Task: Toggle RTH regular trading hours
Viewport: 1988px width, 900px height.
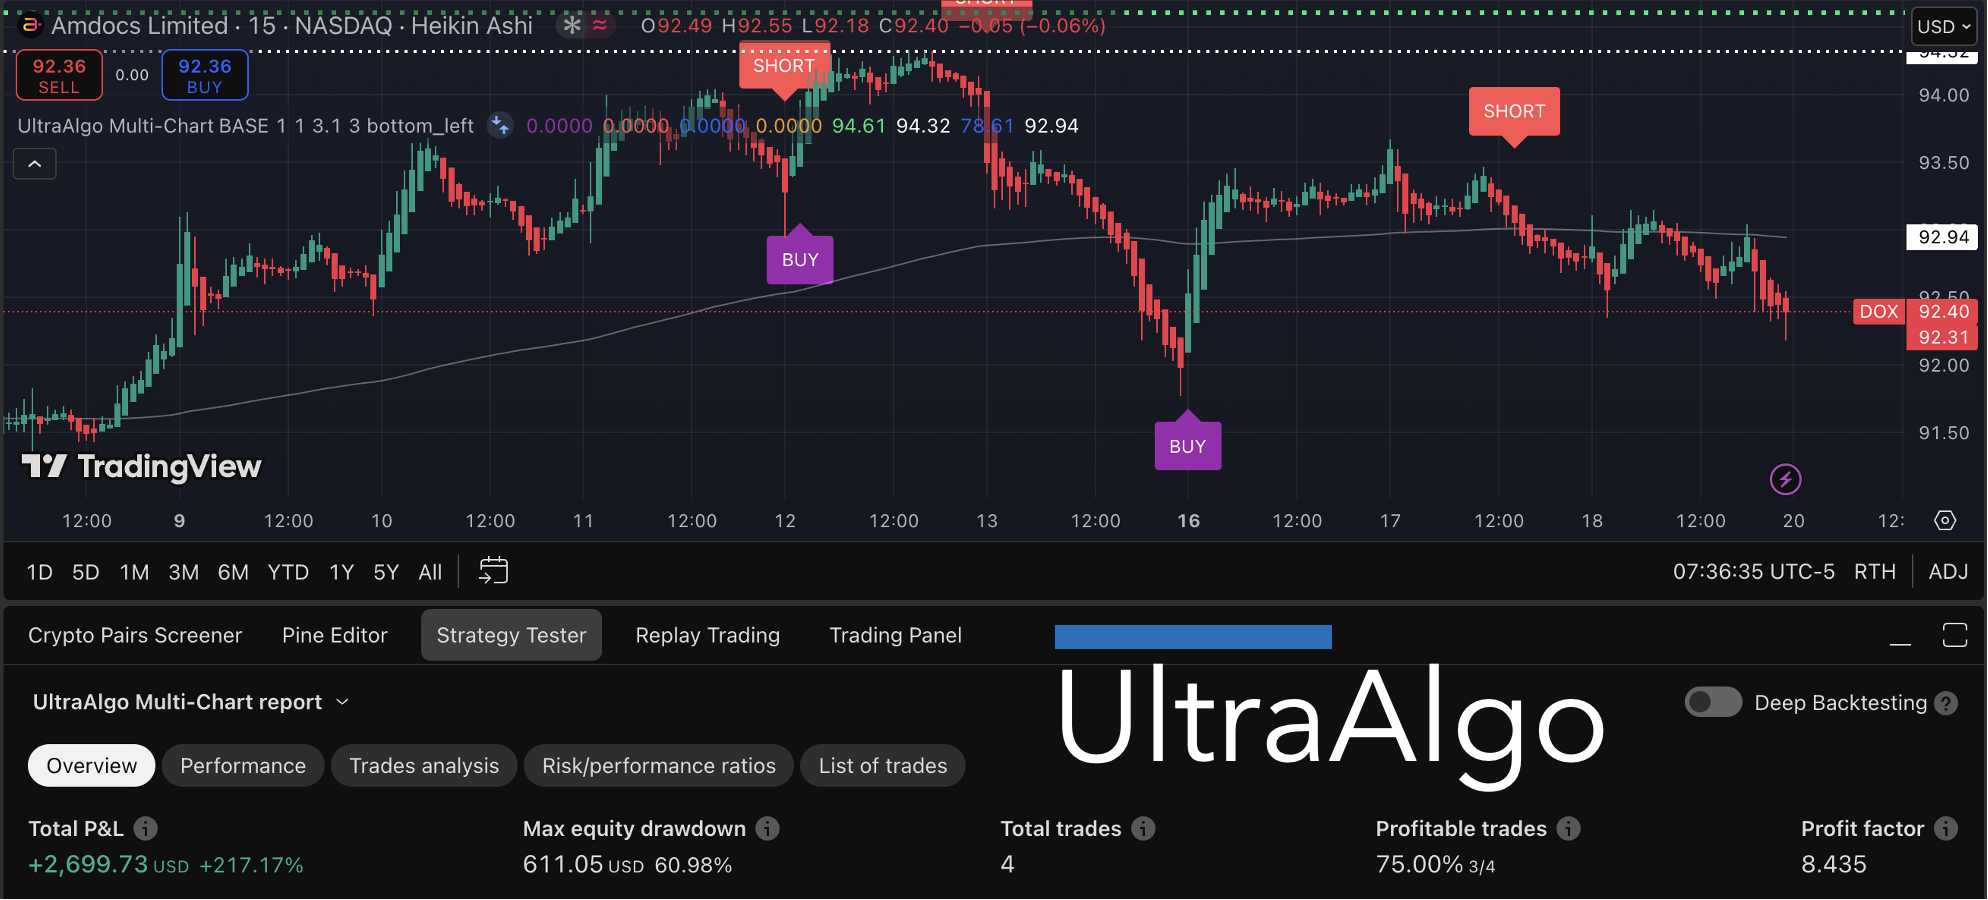Action: point(1875,572)
